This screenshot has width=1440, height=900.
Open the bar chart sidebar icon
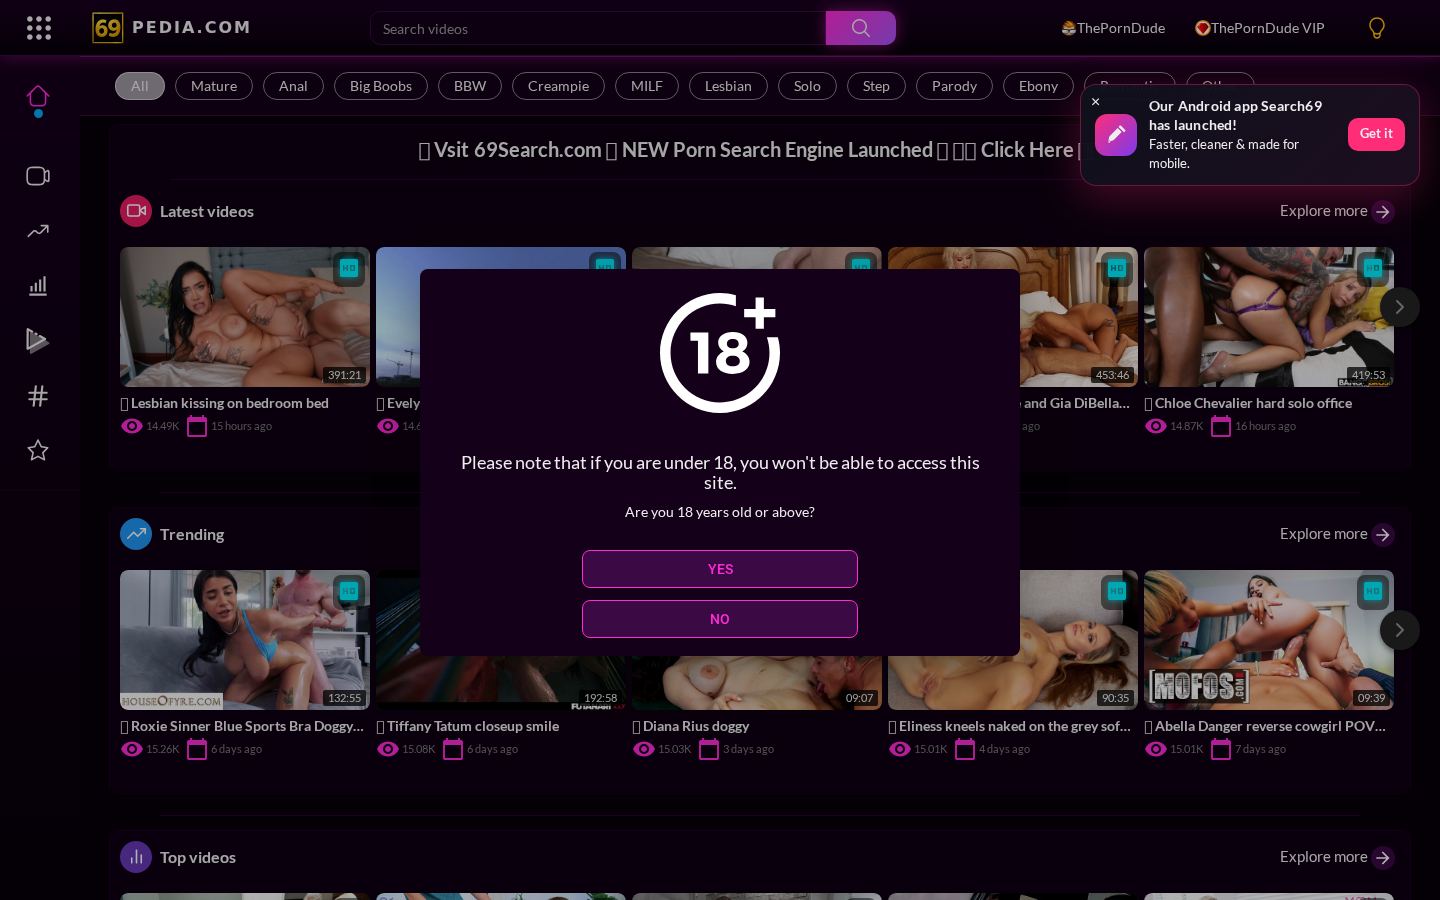pos(38,286)
